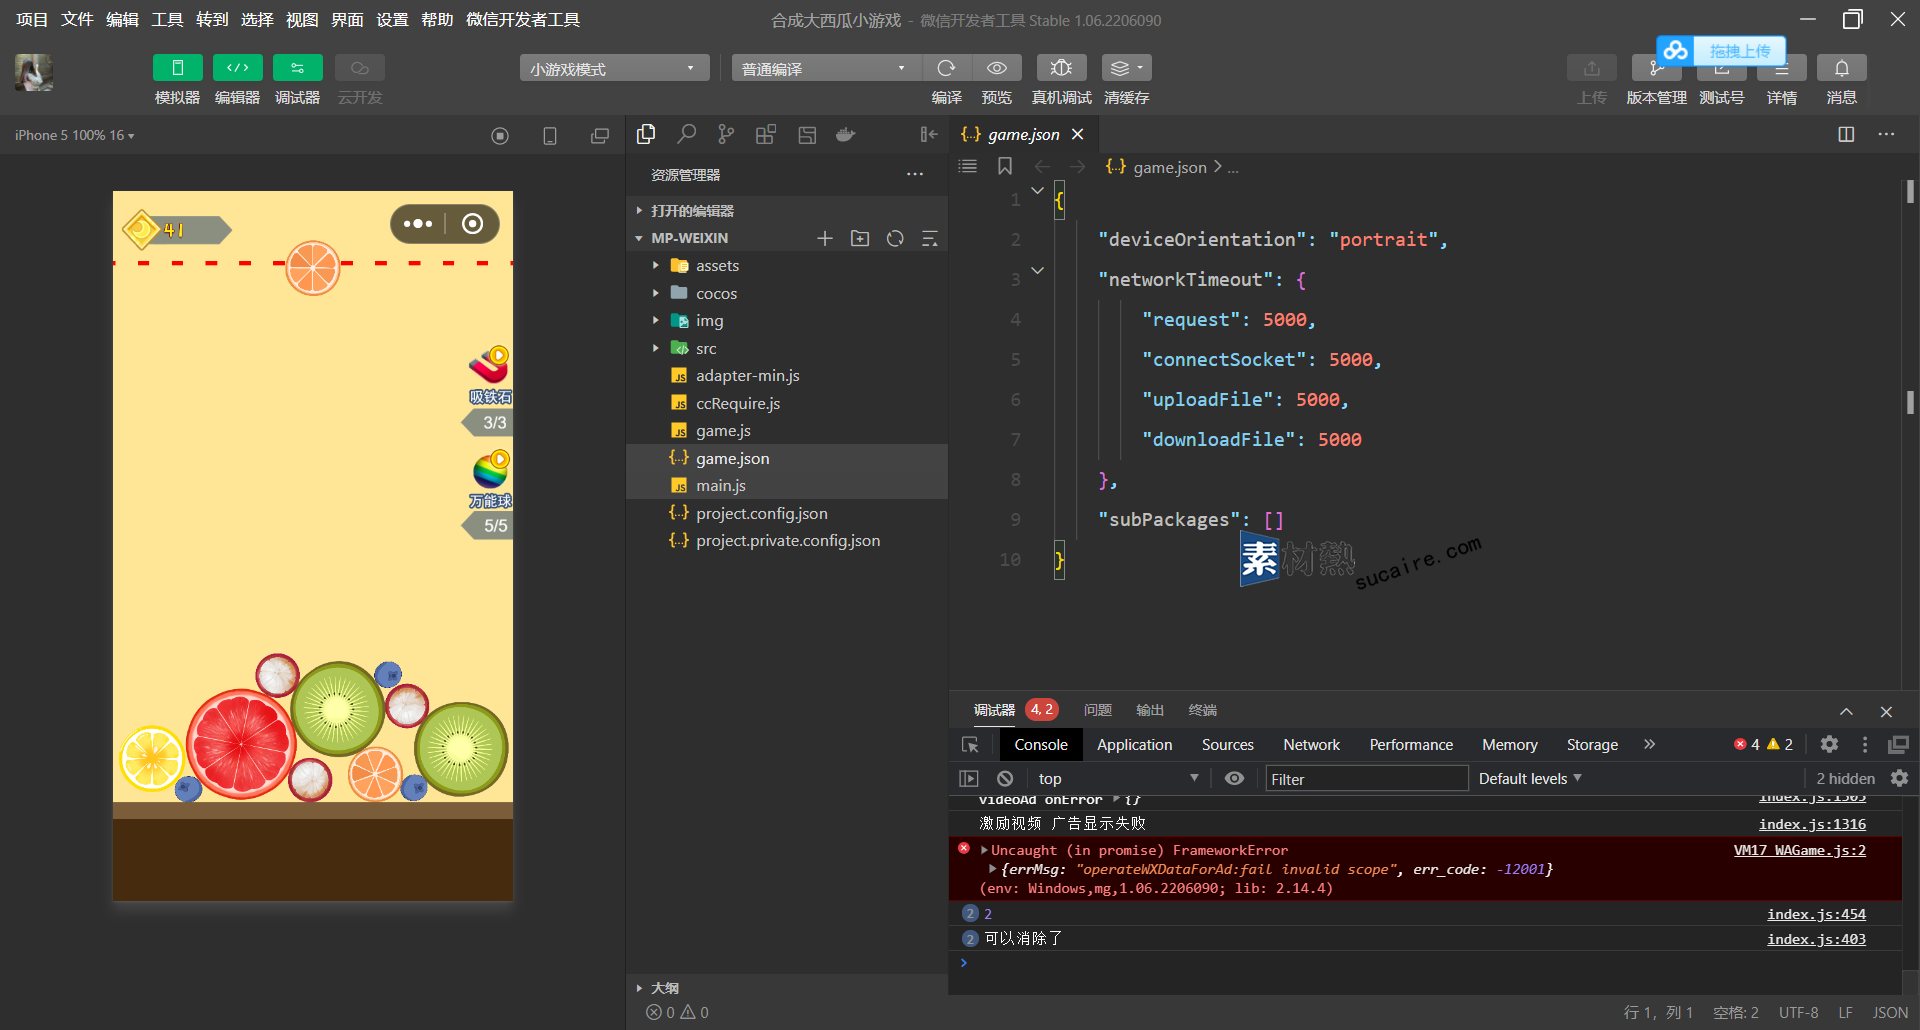Open VM17 WAGame.js:2 source link
Image resolution: width=1920 pixels, height=1030 pixels.
click(1799, 850)
